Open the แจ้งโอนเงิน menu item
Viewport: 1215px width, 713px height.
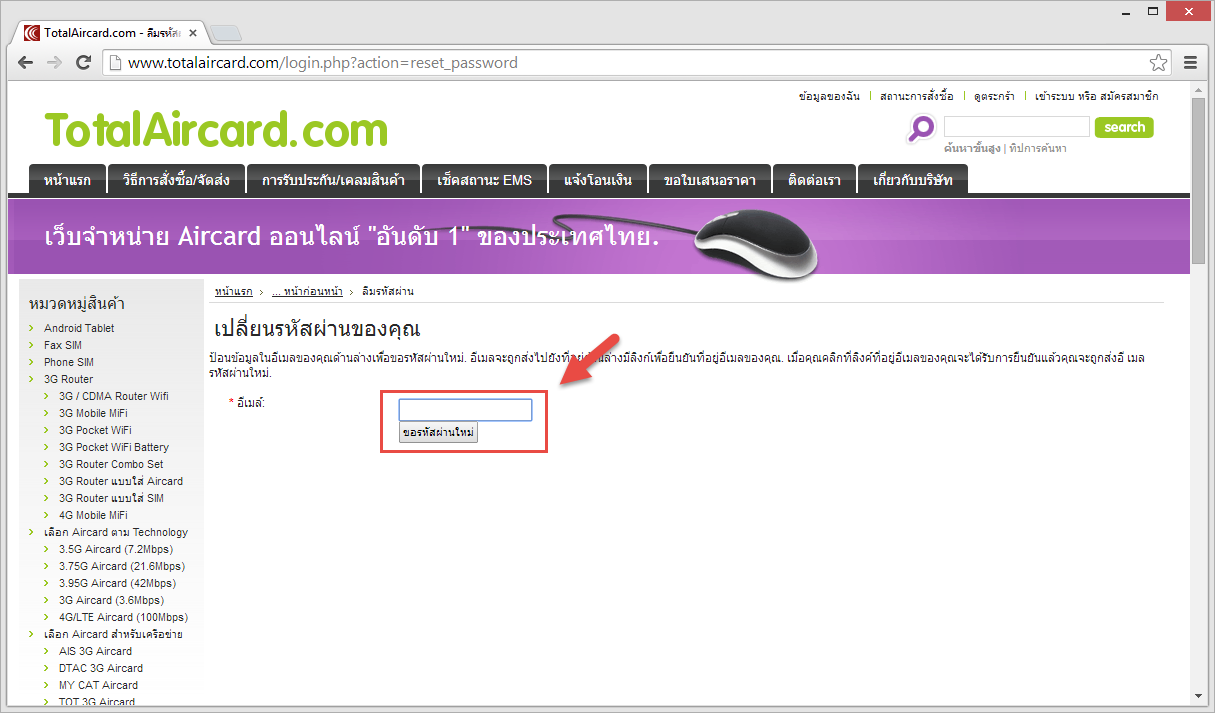[598, 180]
